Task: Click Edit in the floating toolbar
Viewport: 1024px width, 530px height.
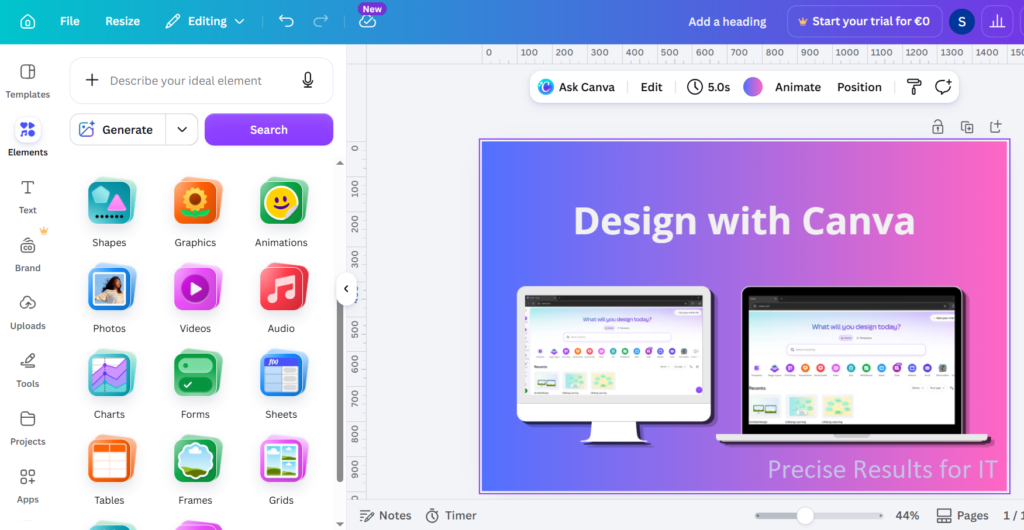Action: [x=651, y=87]
